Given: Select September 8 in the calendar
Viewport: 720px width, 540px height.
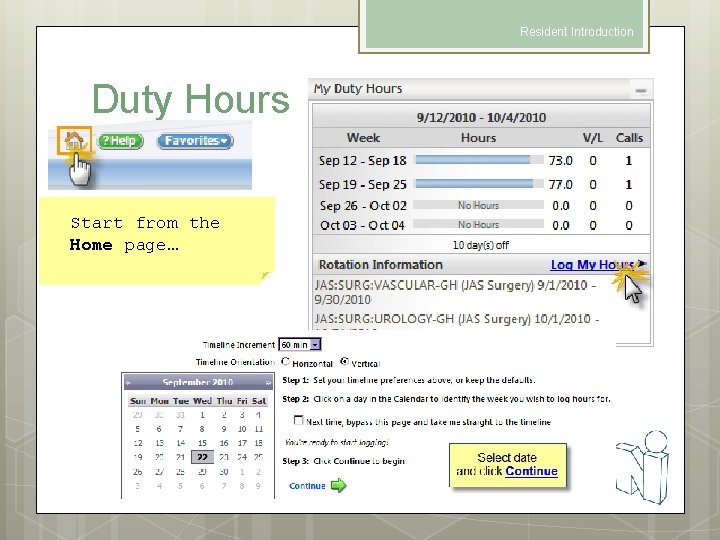Looking at the screenshot, I should click(202, 429).
